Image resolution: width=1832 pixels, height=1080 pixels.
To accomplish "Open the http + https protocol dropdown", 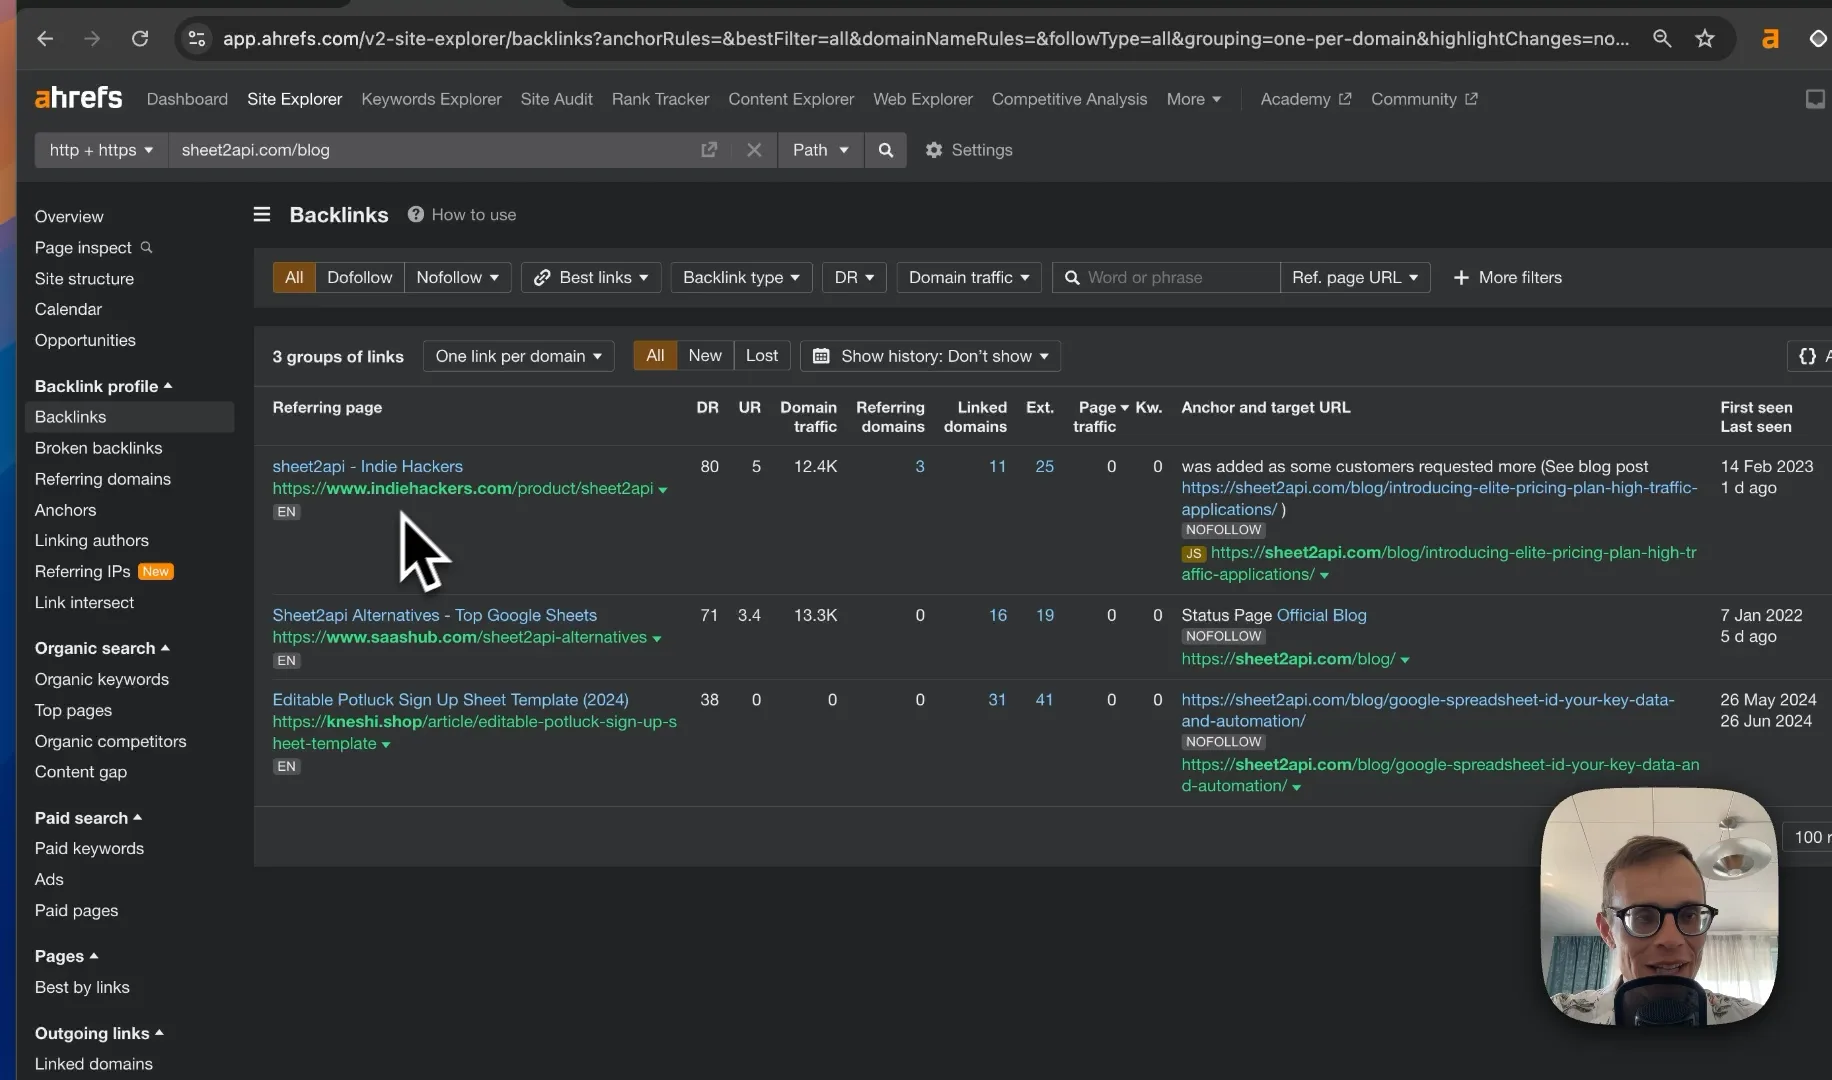I will [101, 150].
